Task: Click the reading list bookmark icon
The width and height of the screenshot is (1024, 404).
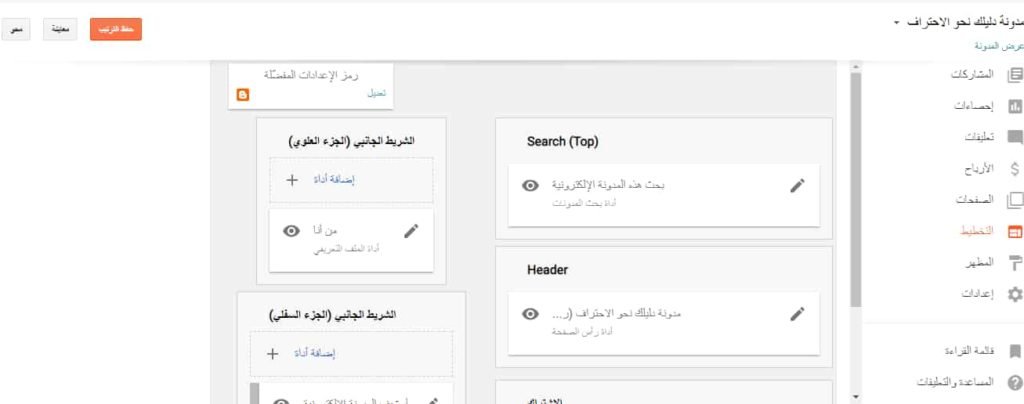Action: point(1015,351)
